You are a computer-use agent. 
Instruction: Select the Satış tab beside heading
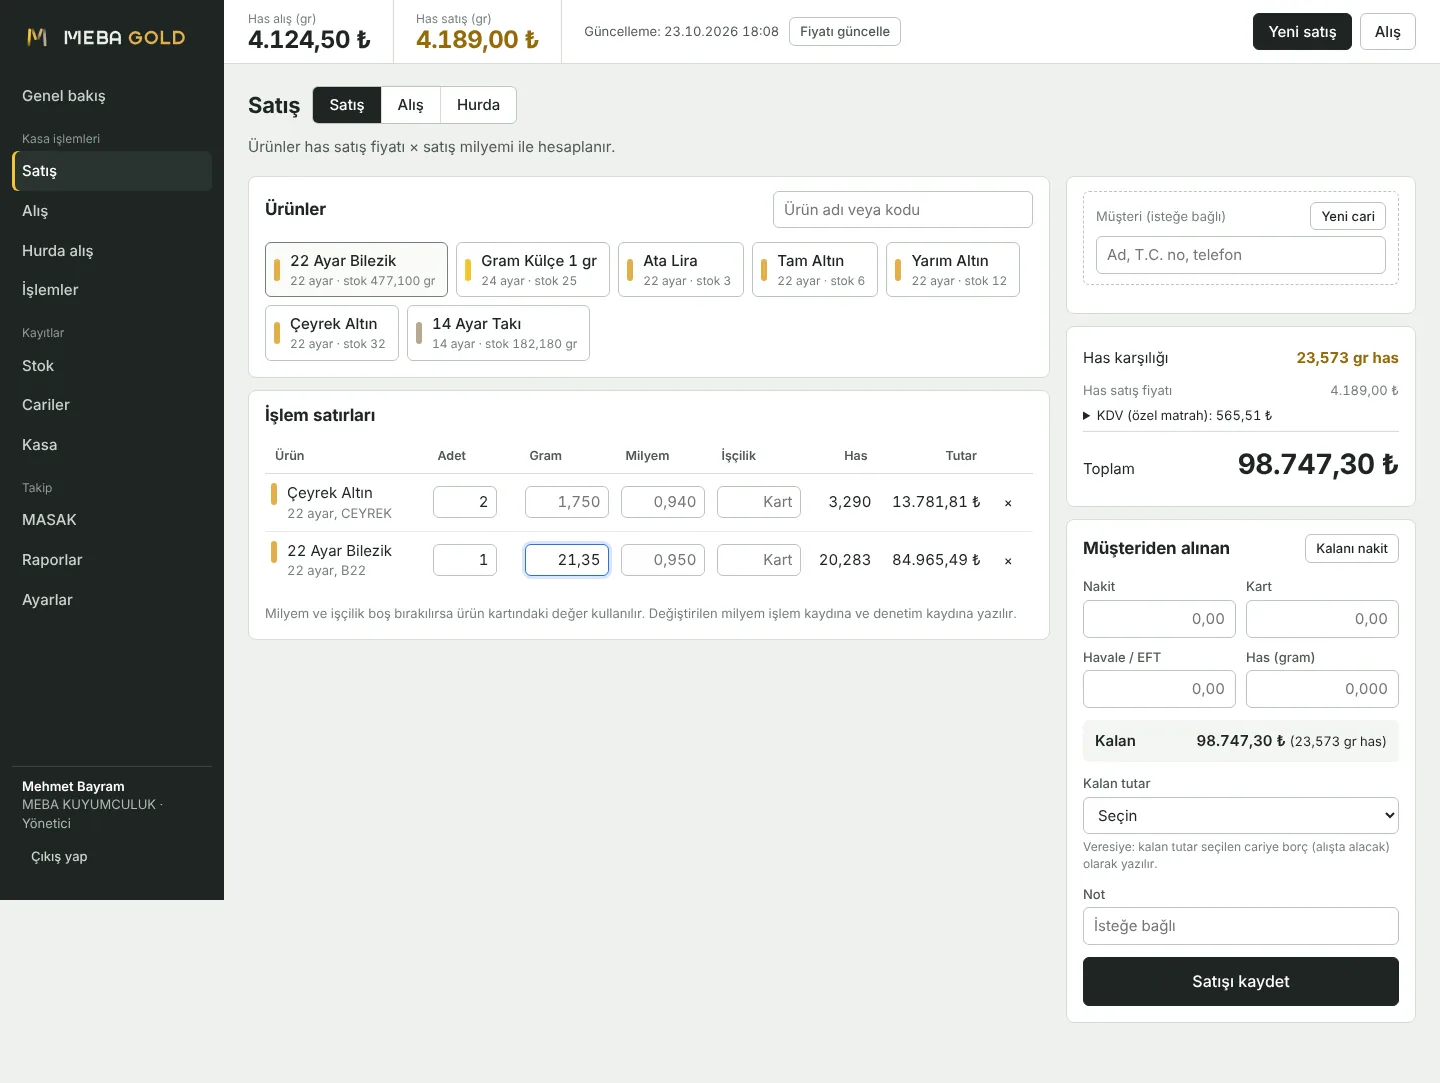click(347, 105)
